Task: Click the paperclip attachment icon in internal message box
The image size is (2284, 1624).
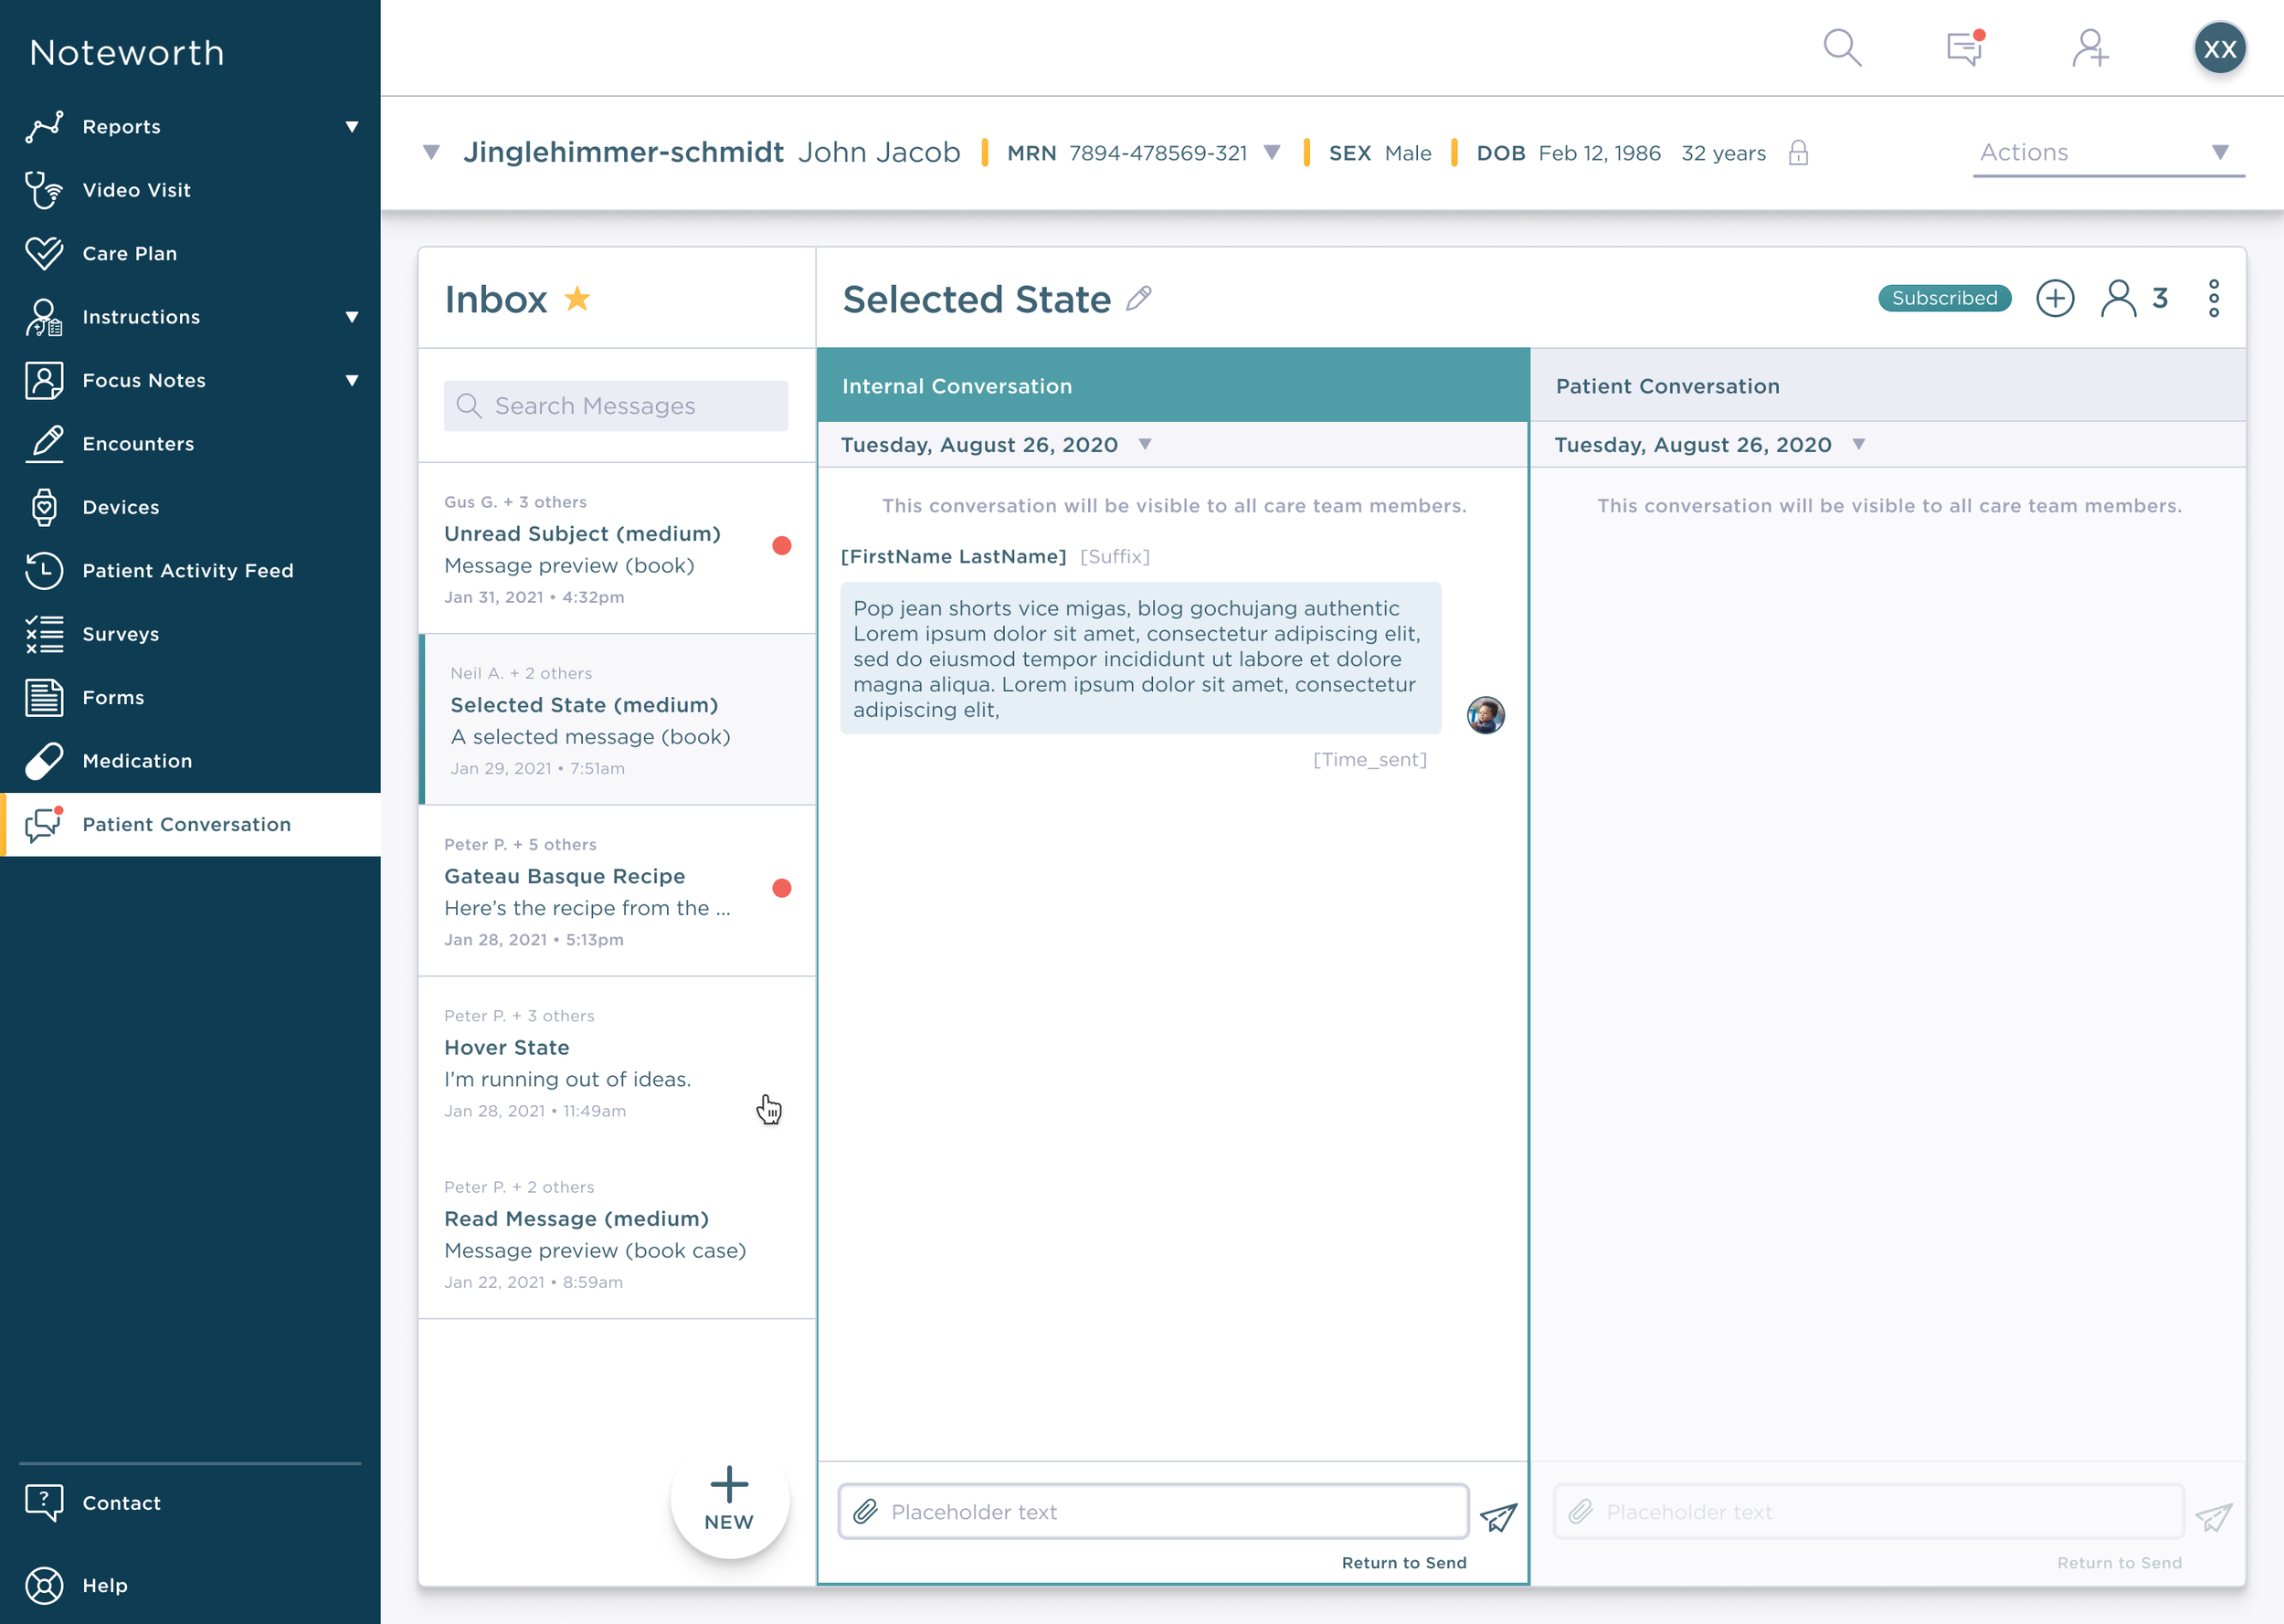Action: 866,1511
